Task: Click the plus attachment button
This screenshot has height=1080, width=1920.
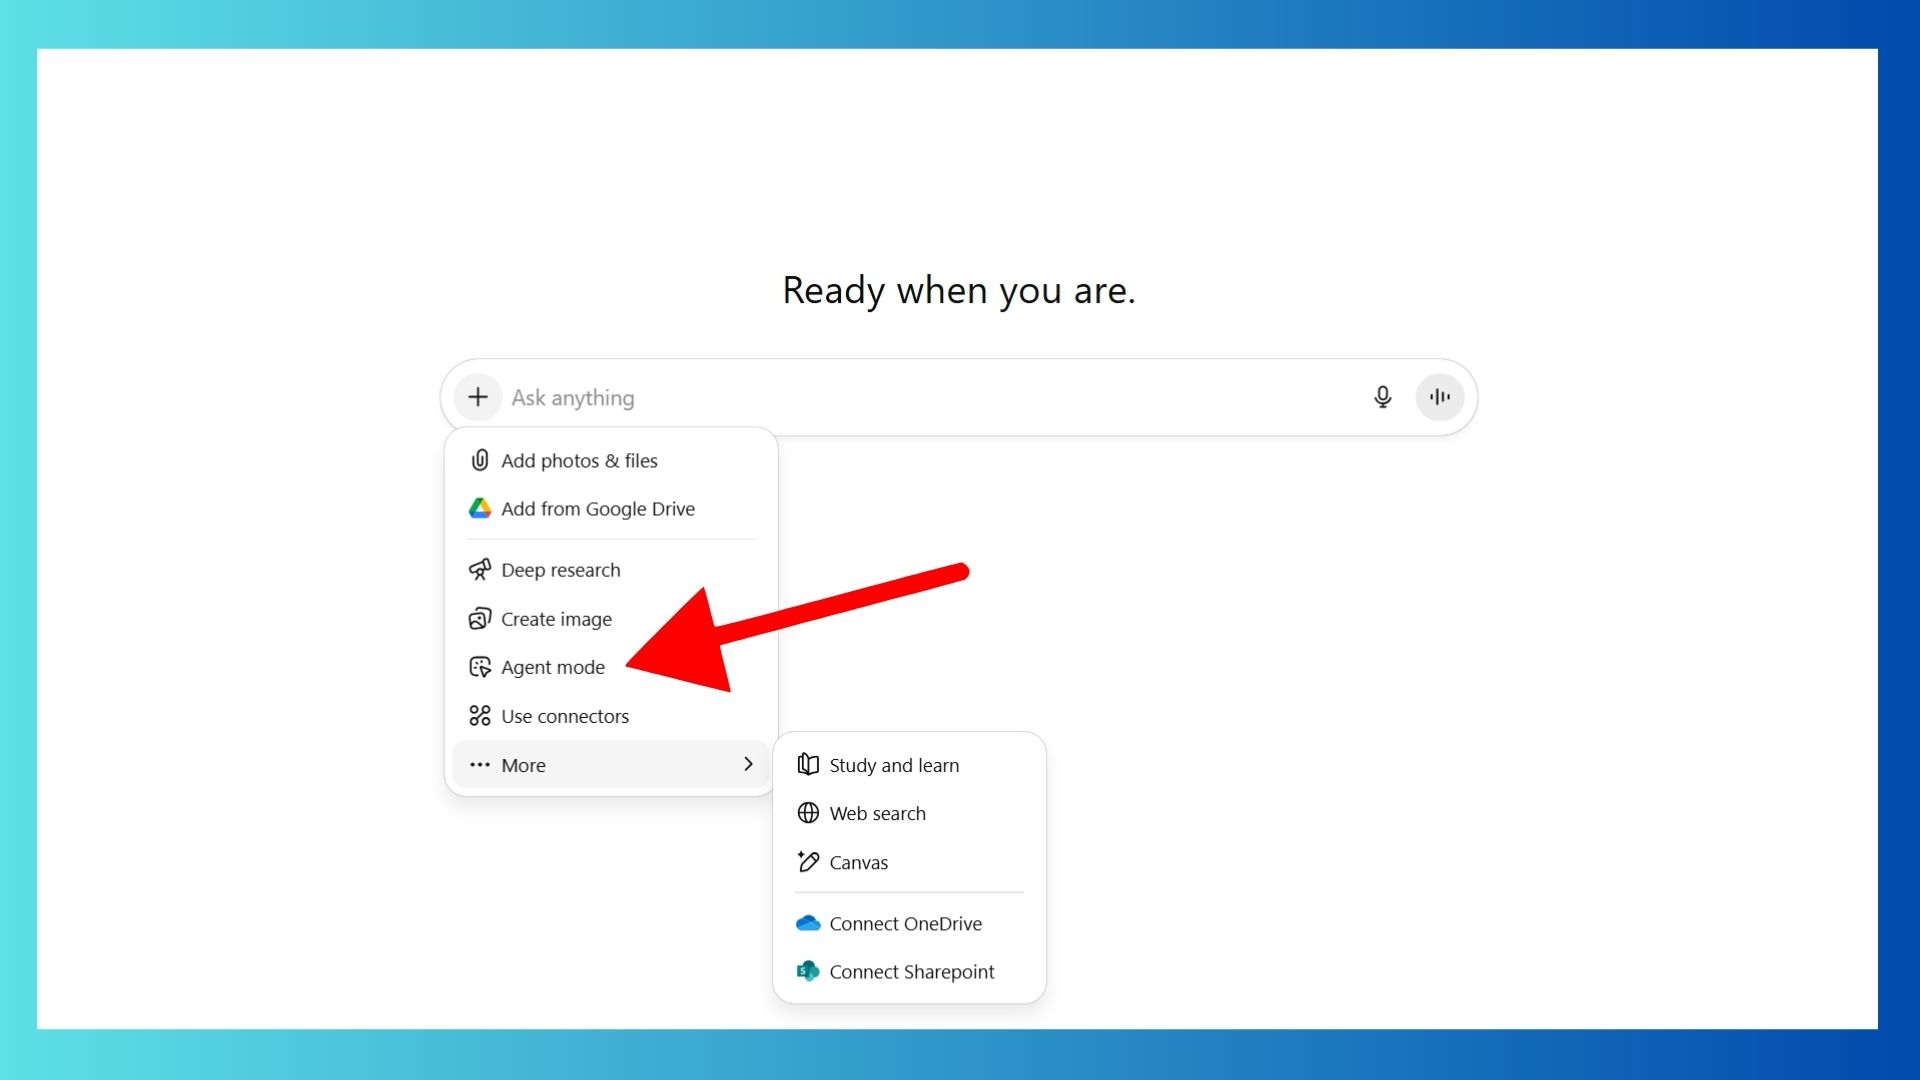Action: tap(478, 397)
